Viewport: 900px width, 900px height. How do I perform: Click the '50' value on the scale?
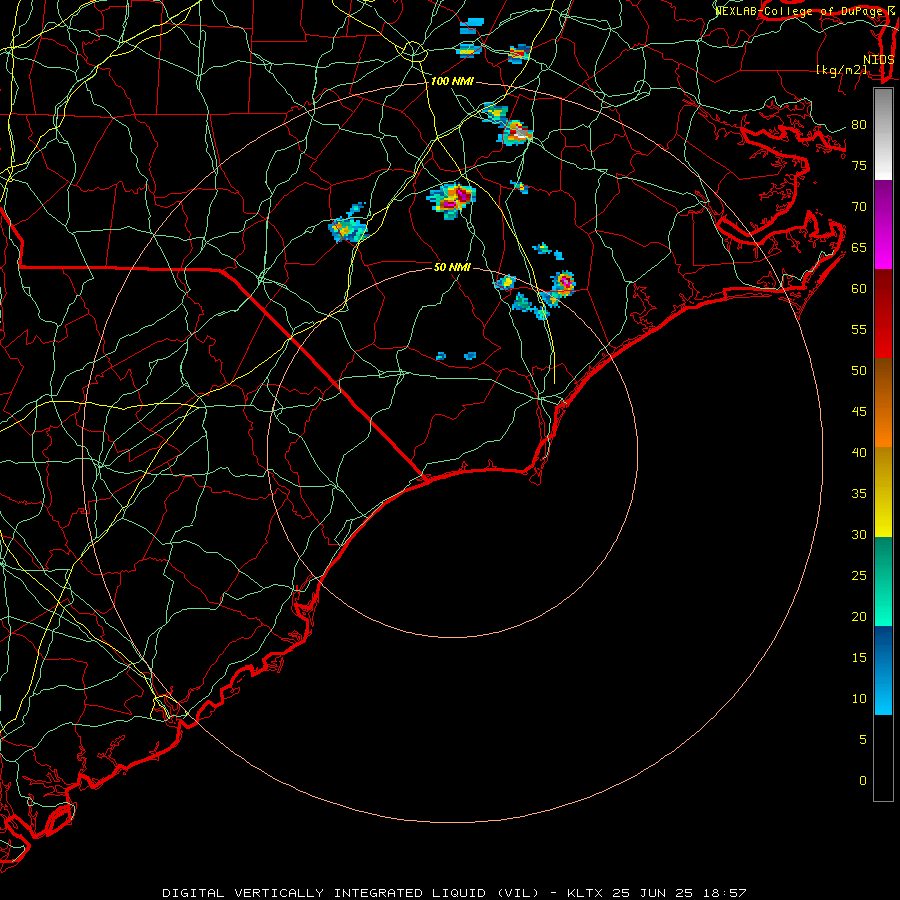coord(859,370)
